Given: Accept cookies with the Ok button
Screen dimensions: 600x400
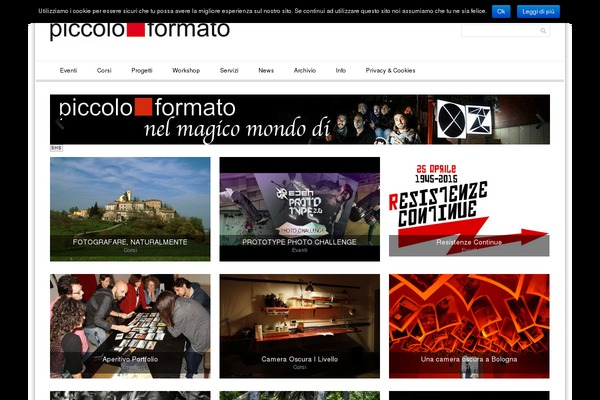Looking at the screenshot, I should pos(501,11).
